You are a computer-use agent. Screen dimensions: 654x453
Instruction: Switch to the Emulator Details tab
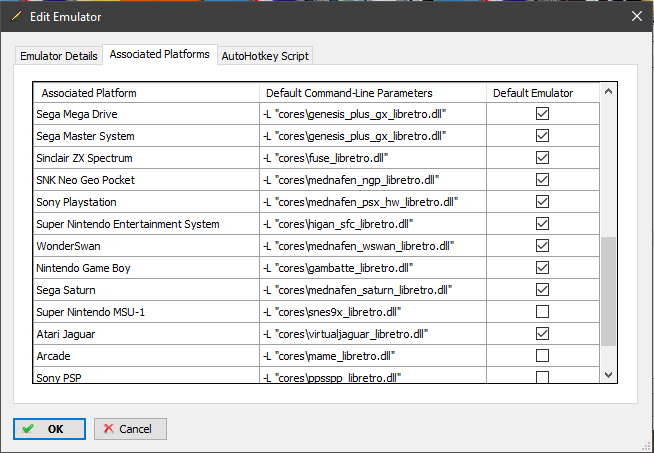[x=59, y=56]
